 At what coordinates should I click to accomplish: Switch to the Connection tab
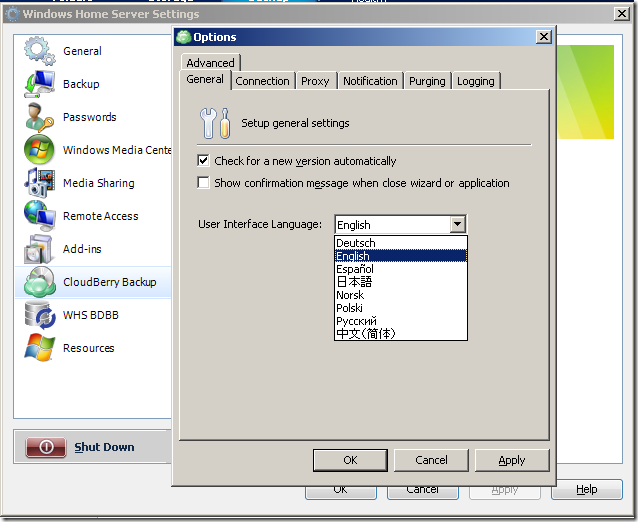pyautogui.click(x=262, y=81)
